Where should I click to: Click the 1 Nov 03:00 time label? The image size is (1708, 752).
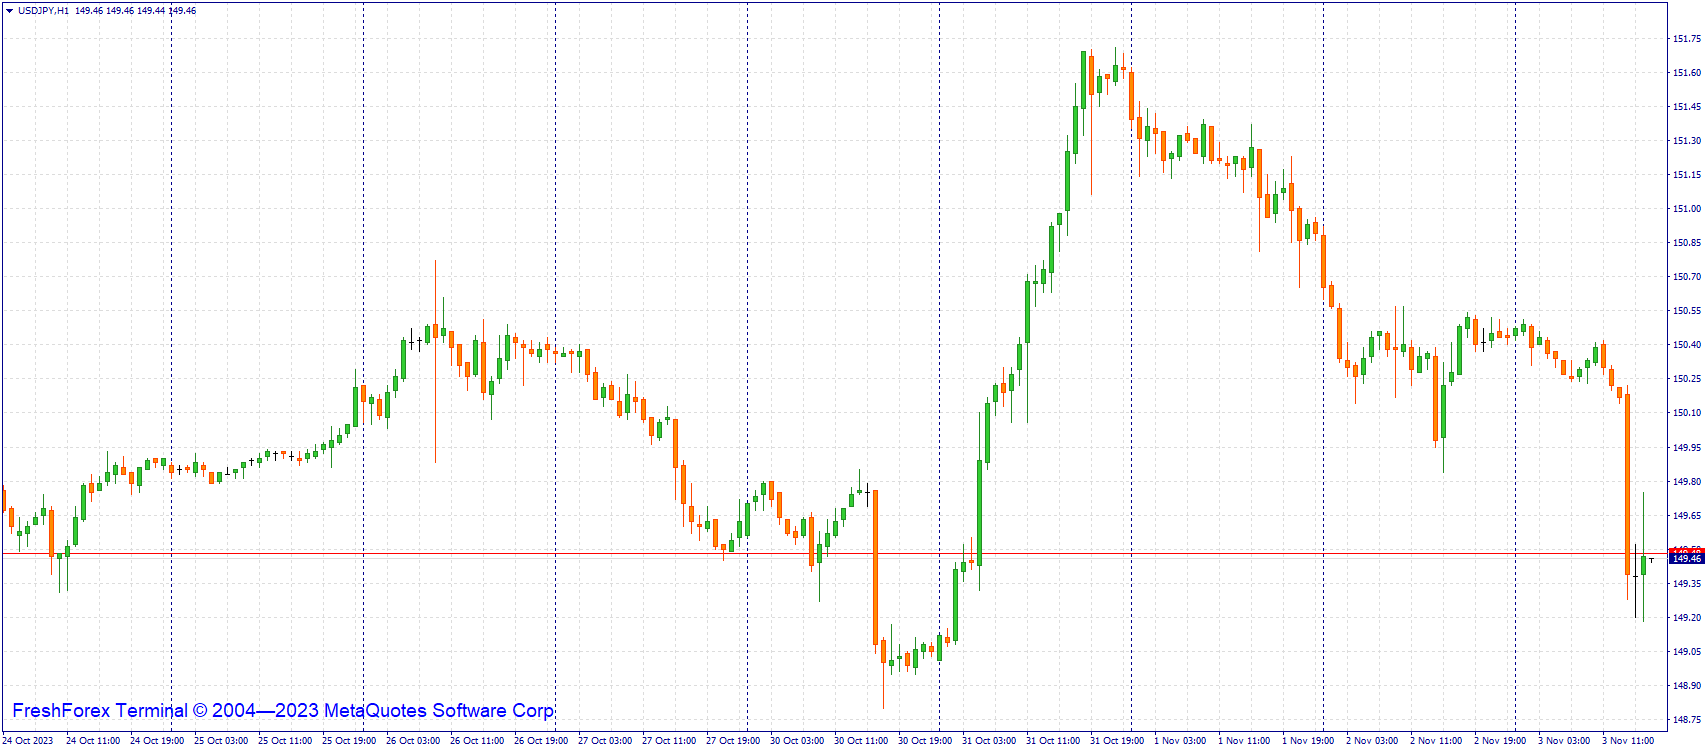pyautogui.click(x=1180, y=741)
